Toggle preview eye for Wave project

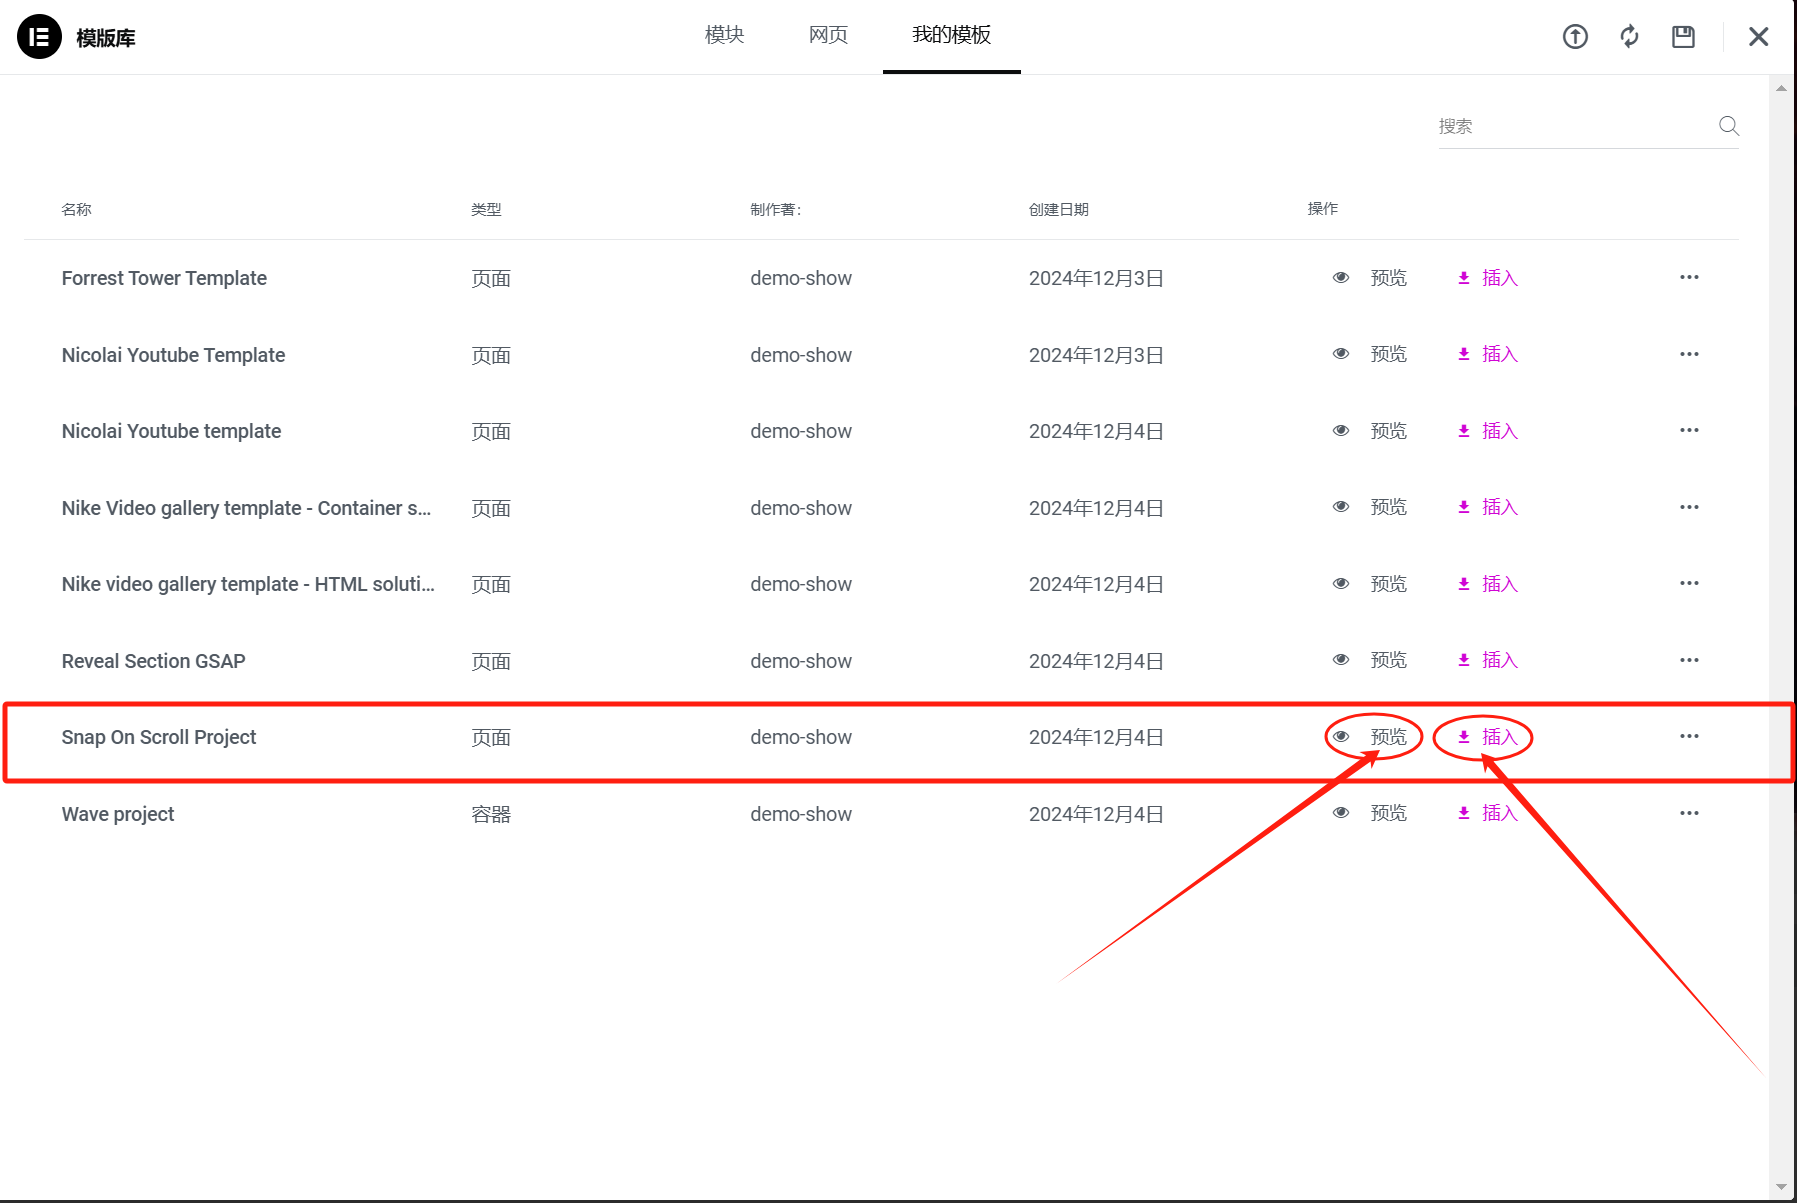[x=1341, y=813]
